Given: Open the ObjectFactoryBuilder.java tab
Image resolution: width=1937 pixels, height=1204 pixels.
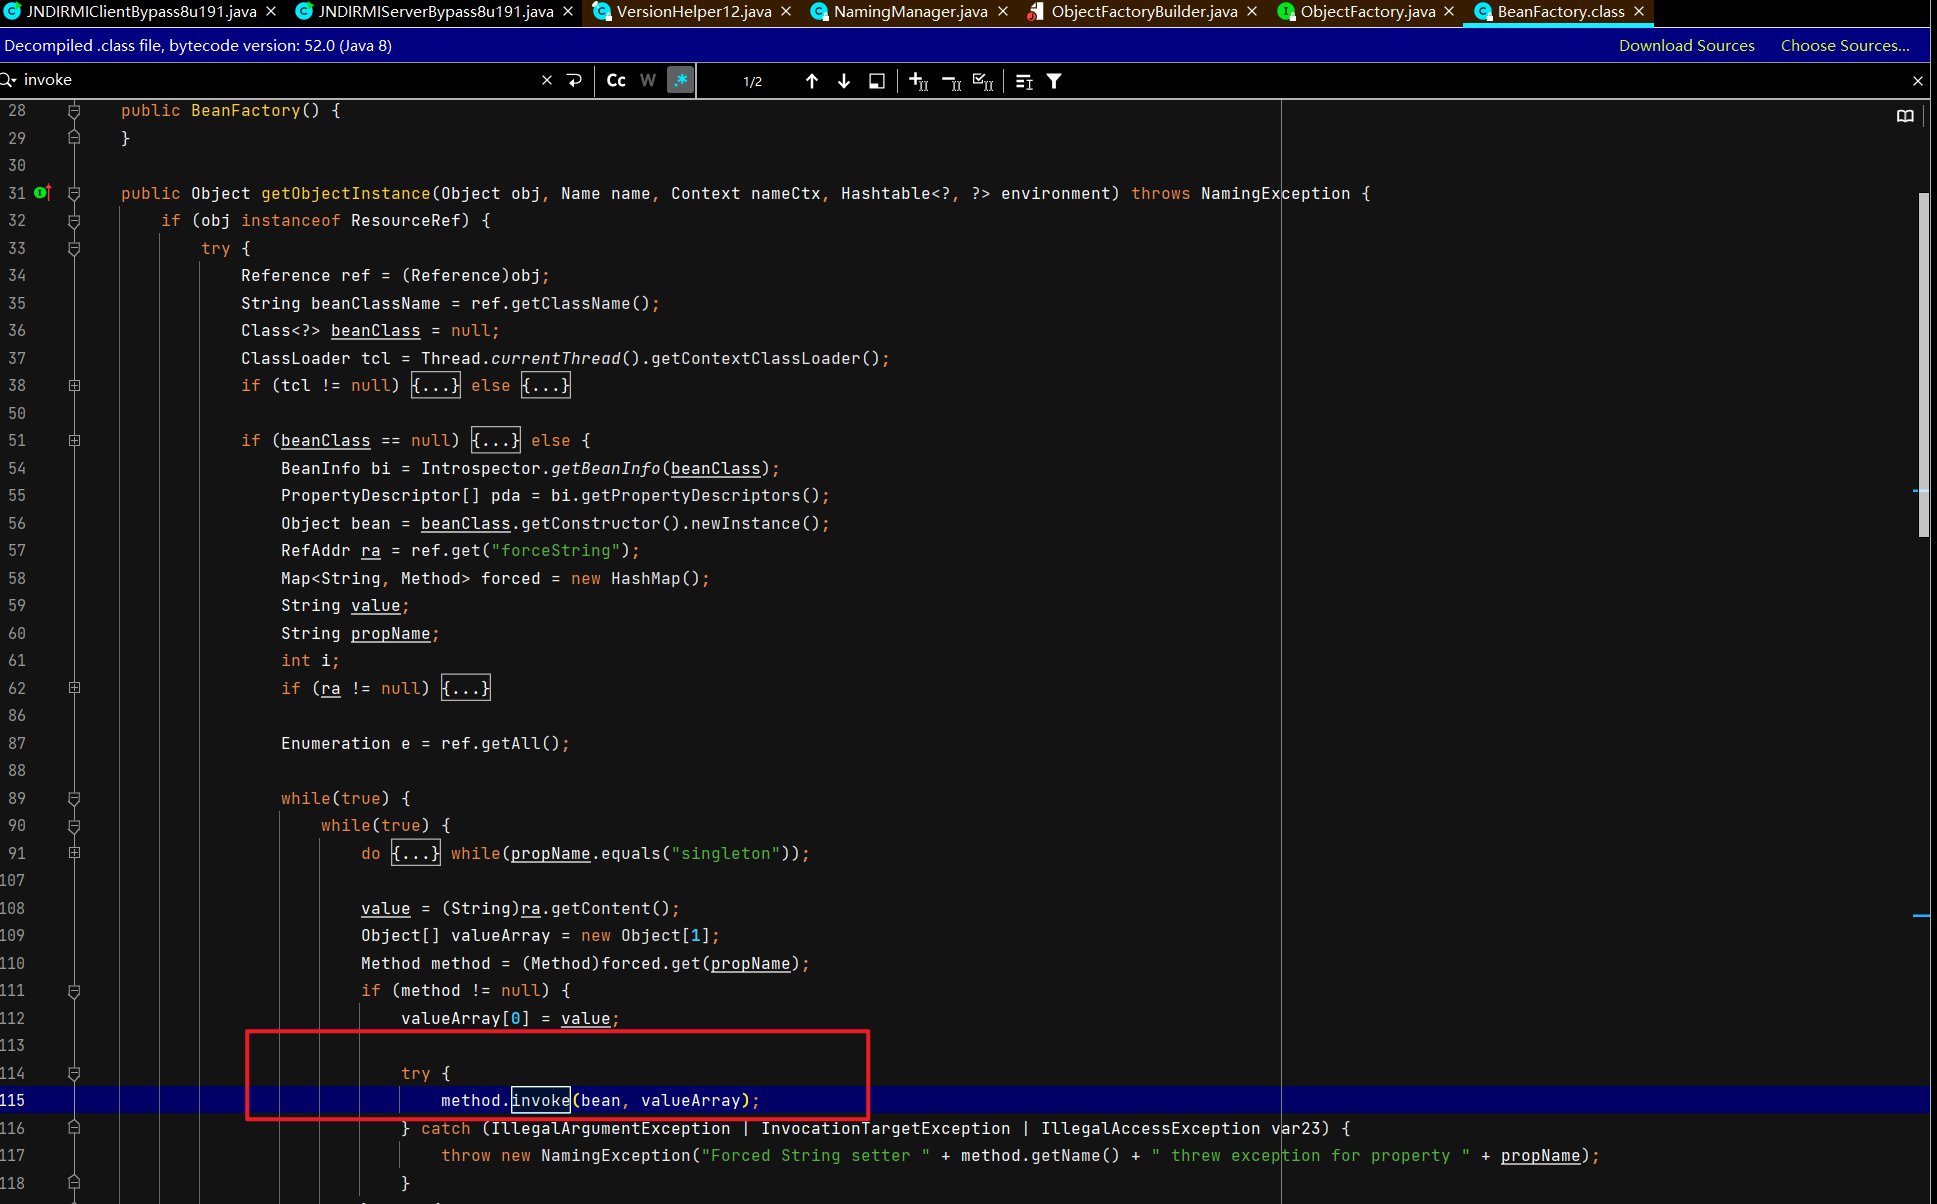Looking at the screenshot, I should (1143, 12).
